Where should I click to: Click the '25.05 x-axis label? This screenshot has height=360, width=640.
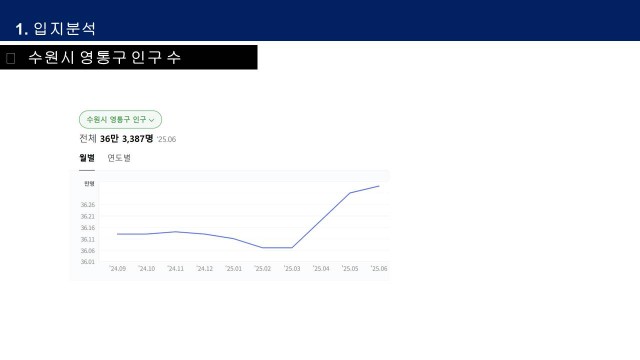(350, 269)
